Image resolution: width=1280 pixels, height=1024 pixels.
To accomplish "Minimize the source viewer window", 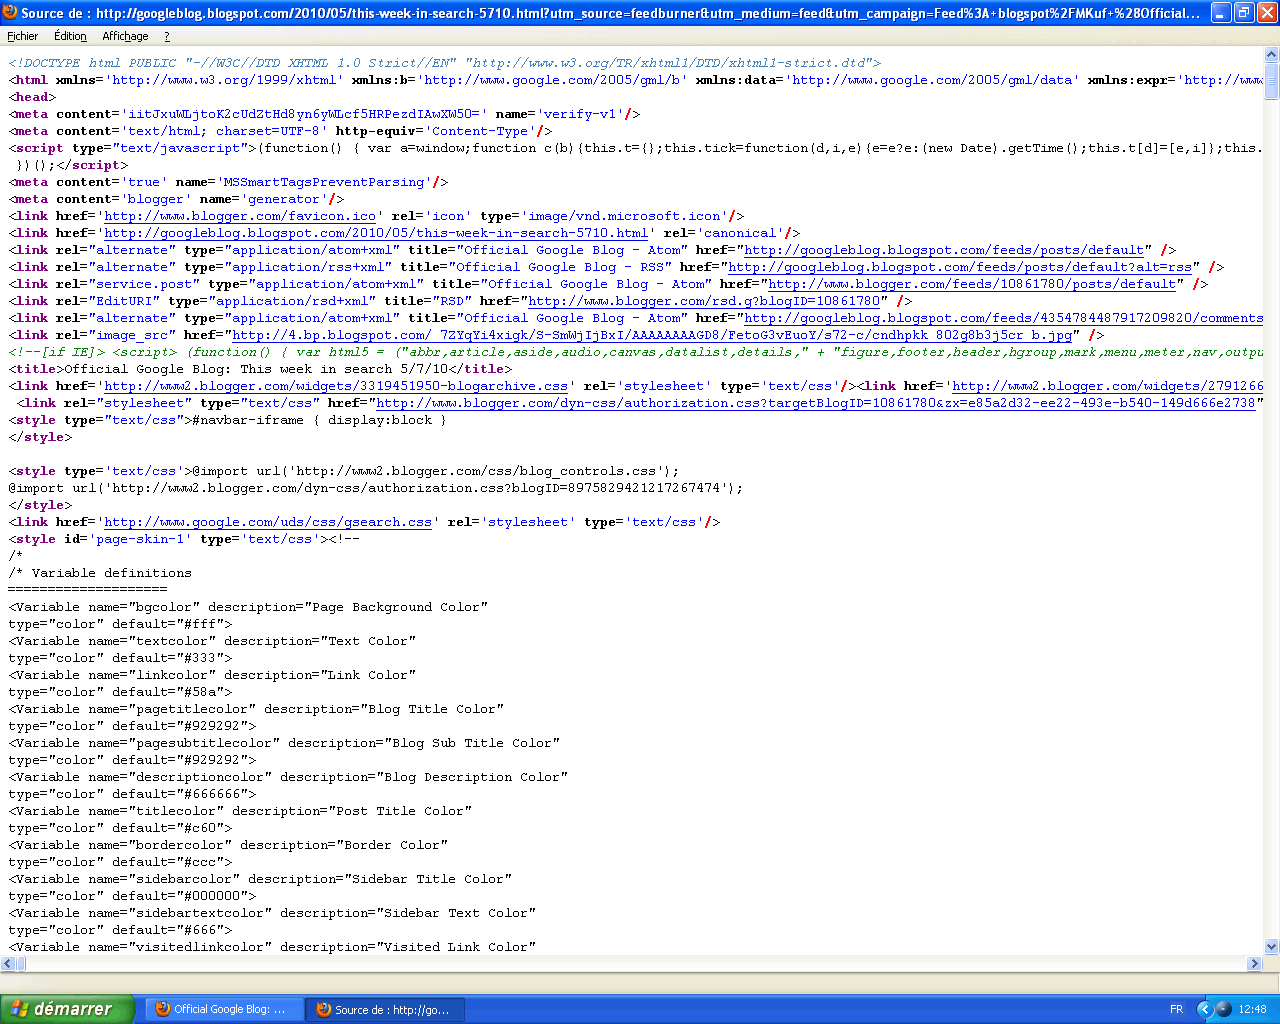I will click(1221, 13).
